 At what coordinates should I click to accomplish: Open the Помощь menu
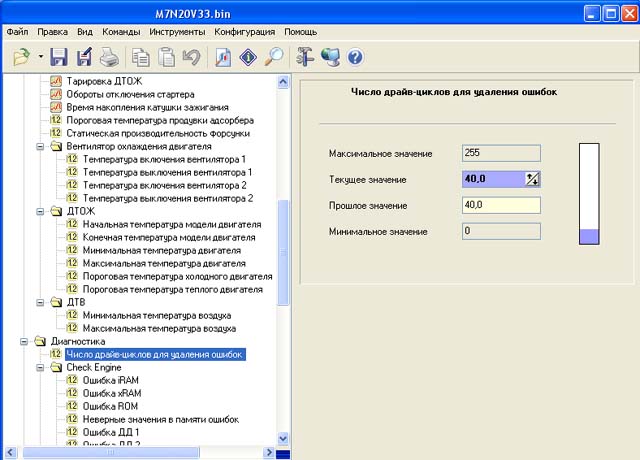pos(300,32)
